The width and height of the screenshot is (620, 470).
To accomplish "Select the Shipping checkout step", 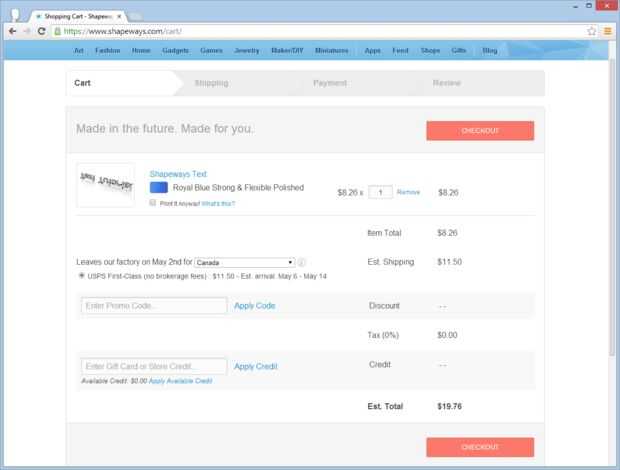I will (x=212, y=83).
